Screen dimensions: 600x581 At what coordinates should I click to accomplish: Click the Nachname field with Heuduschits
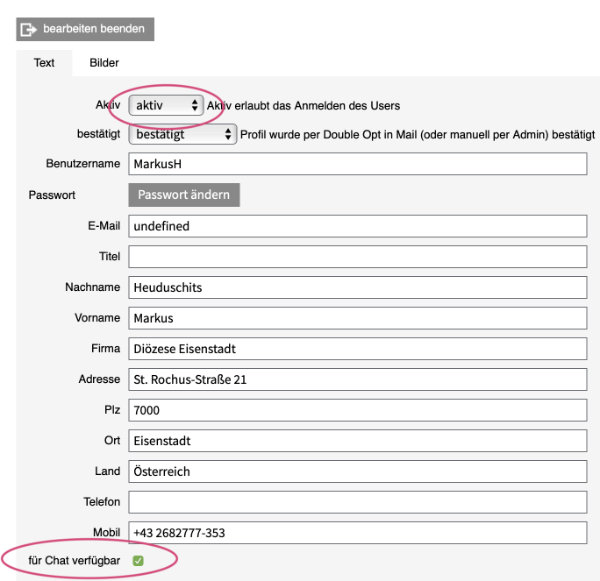click(357, 288)
